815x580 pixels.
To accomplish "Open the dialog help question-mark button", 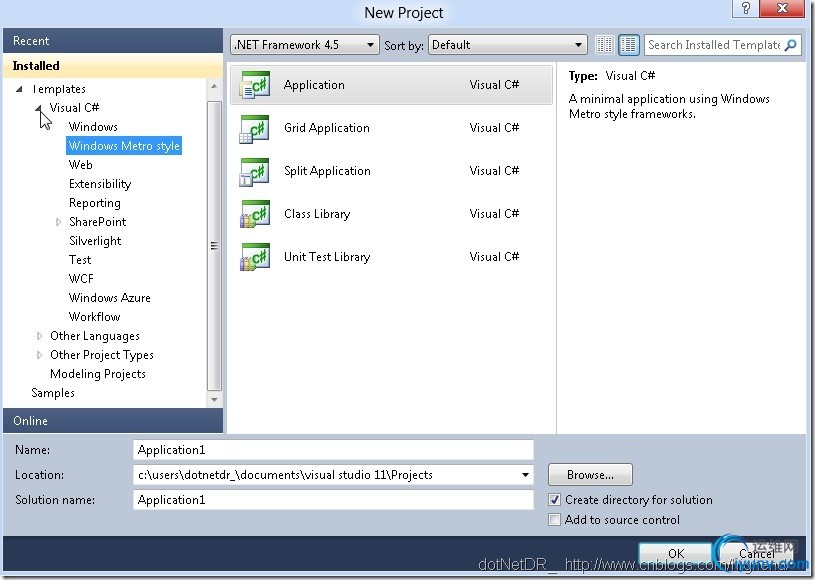I will click(x=745, y=8).
